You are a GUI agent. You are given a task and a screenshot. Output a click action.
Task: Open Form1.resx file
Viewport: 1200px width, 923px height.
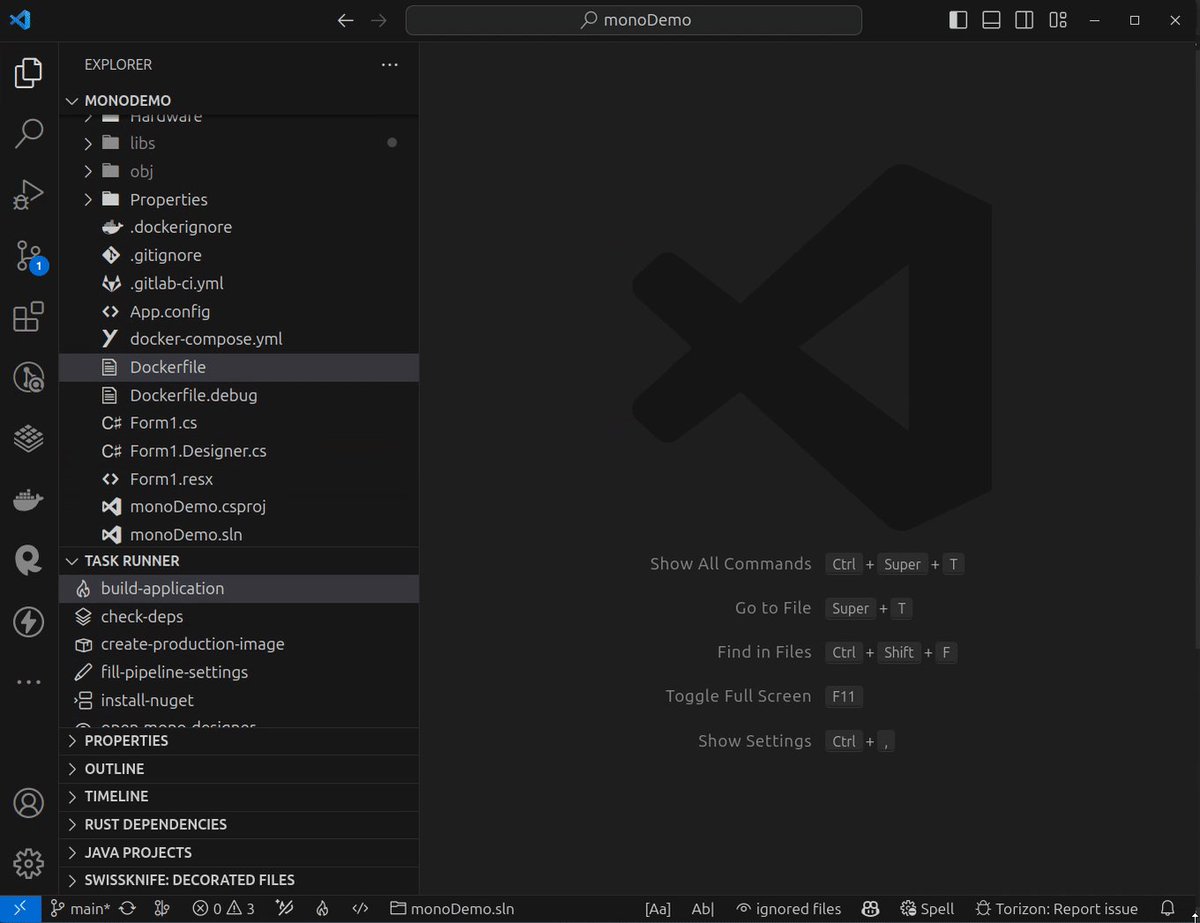point(239,479)
